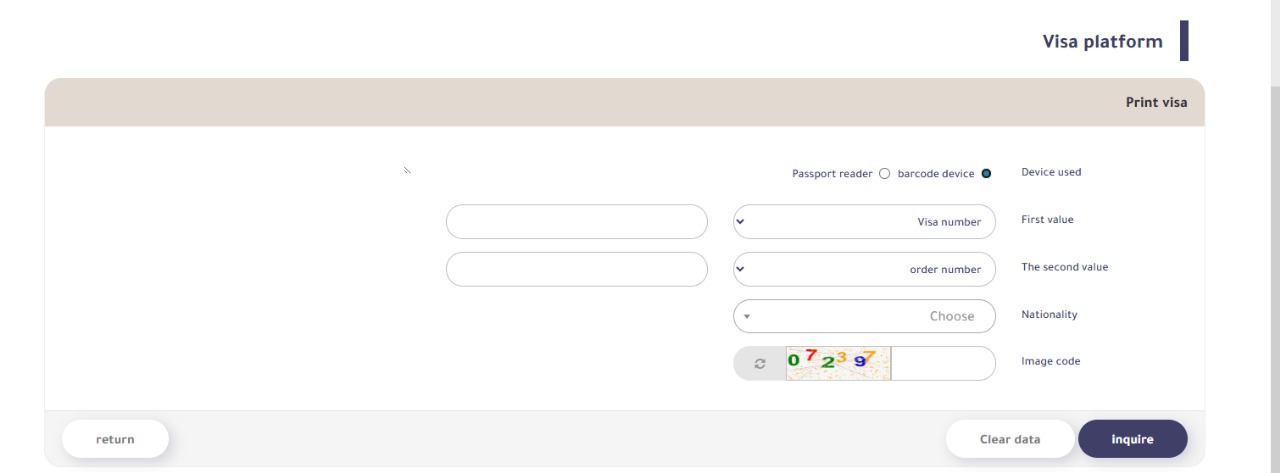Click the Device used label

[x=1051, y=172]
